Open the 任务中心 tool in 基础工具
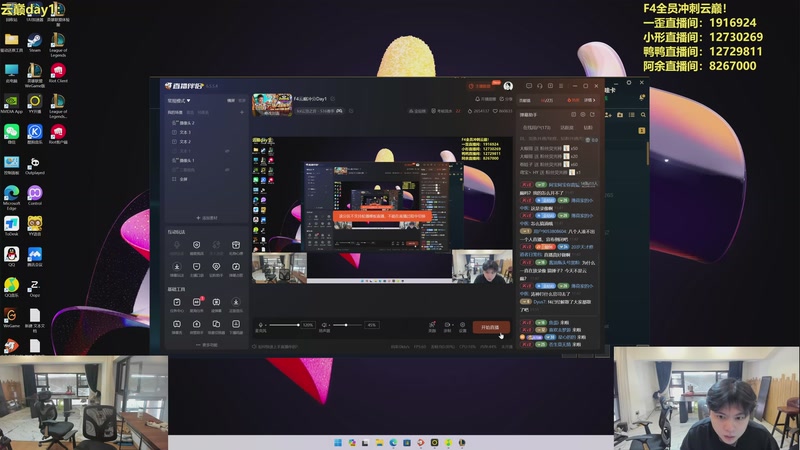800x450 pixels. tap(177, 304)
